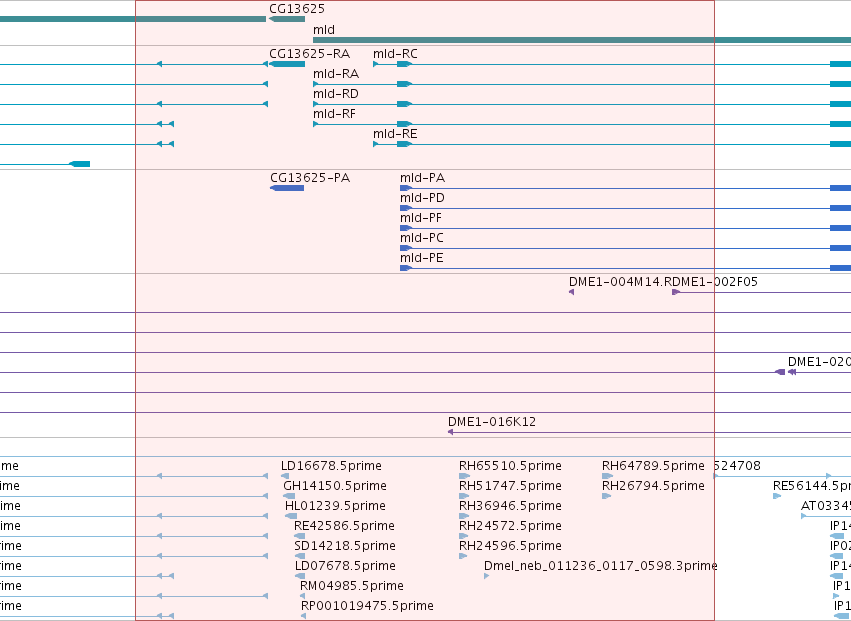Screen dimensions: 851x621
Task: Click the RH51747.5prime EST label
Action: (x=510, y=486)
